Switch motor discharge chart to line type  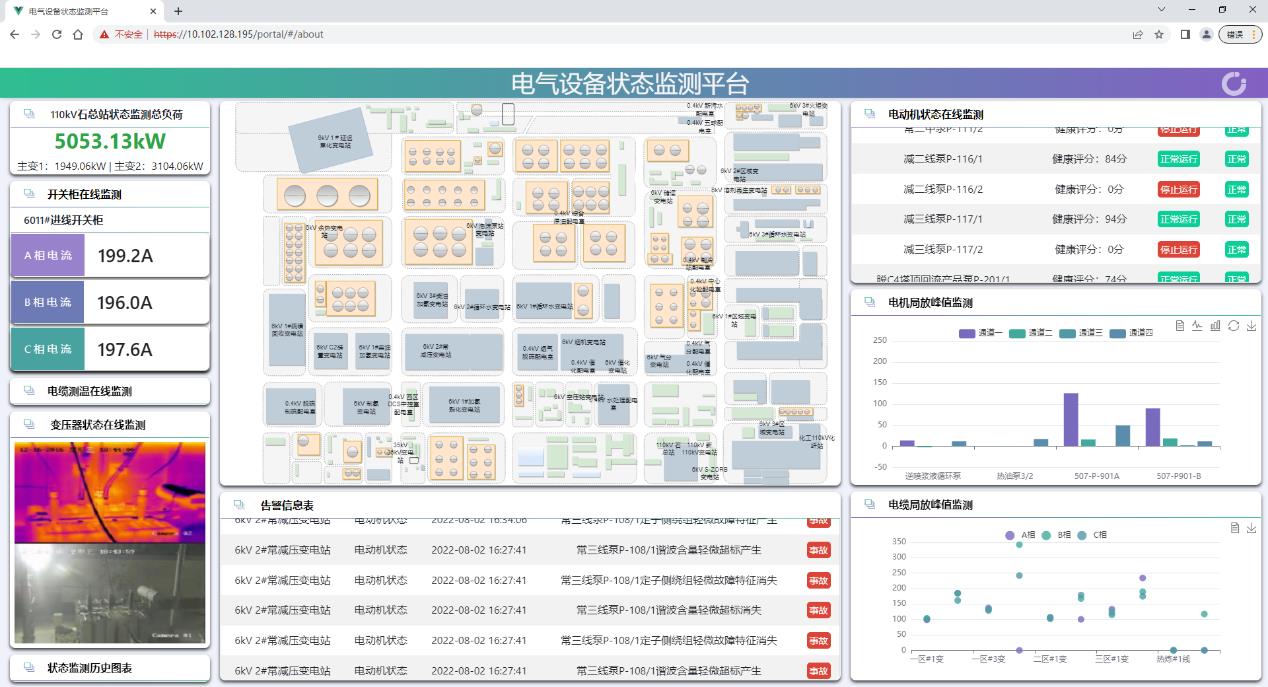(x=1197, y=326)
